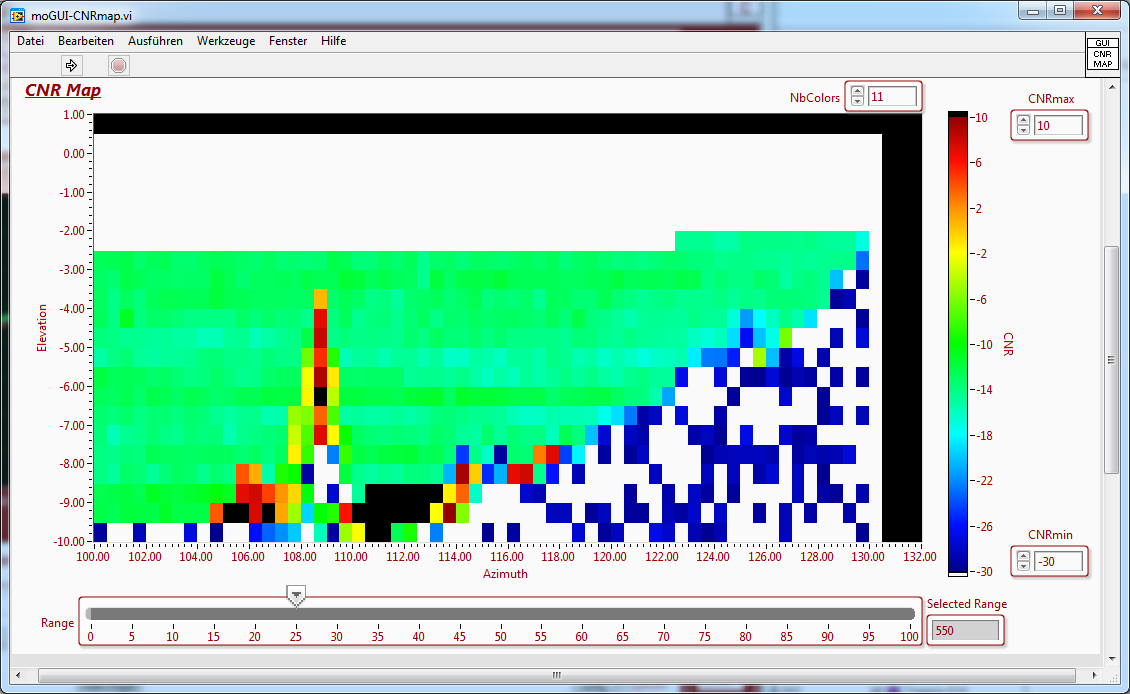The height and width of the screenshot is (694, 1130).
Task: Open the Bearbeiten menu
Action: (x=85, y=41)
